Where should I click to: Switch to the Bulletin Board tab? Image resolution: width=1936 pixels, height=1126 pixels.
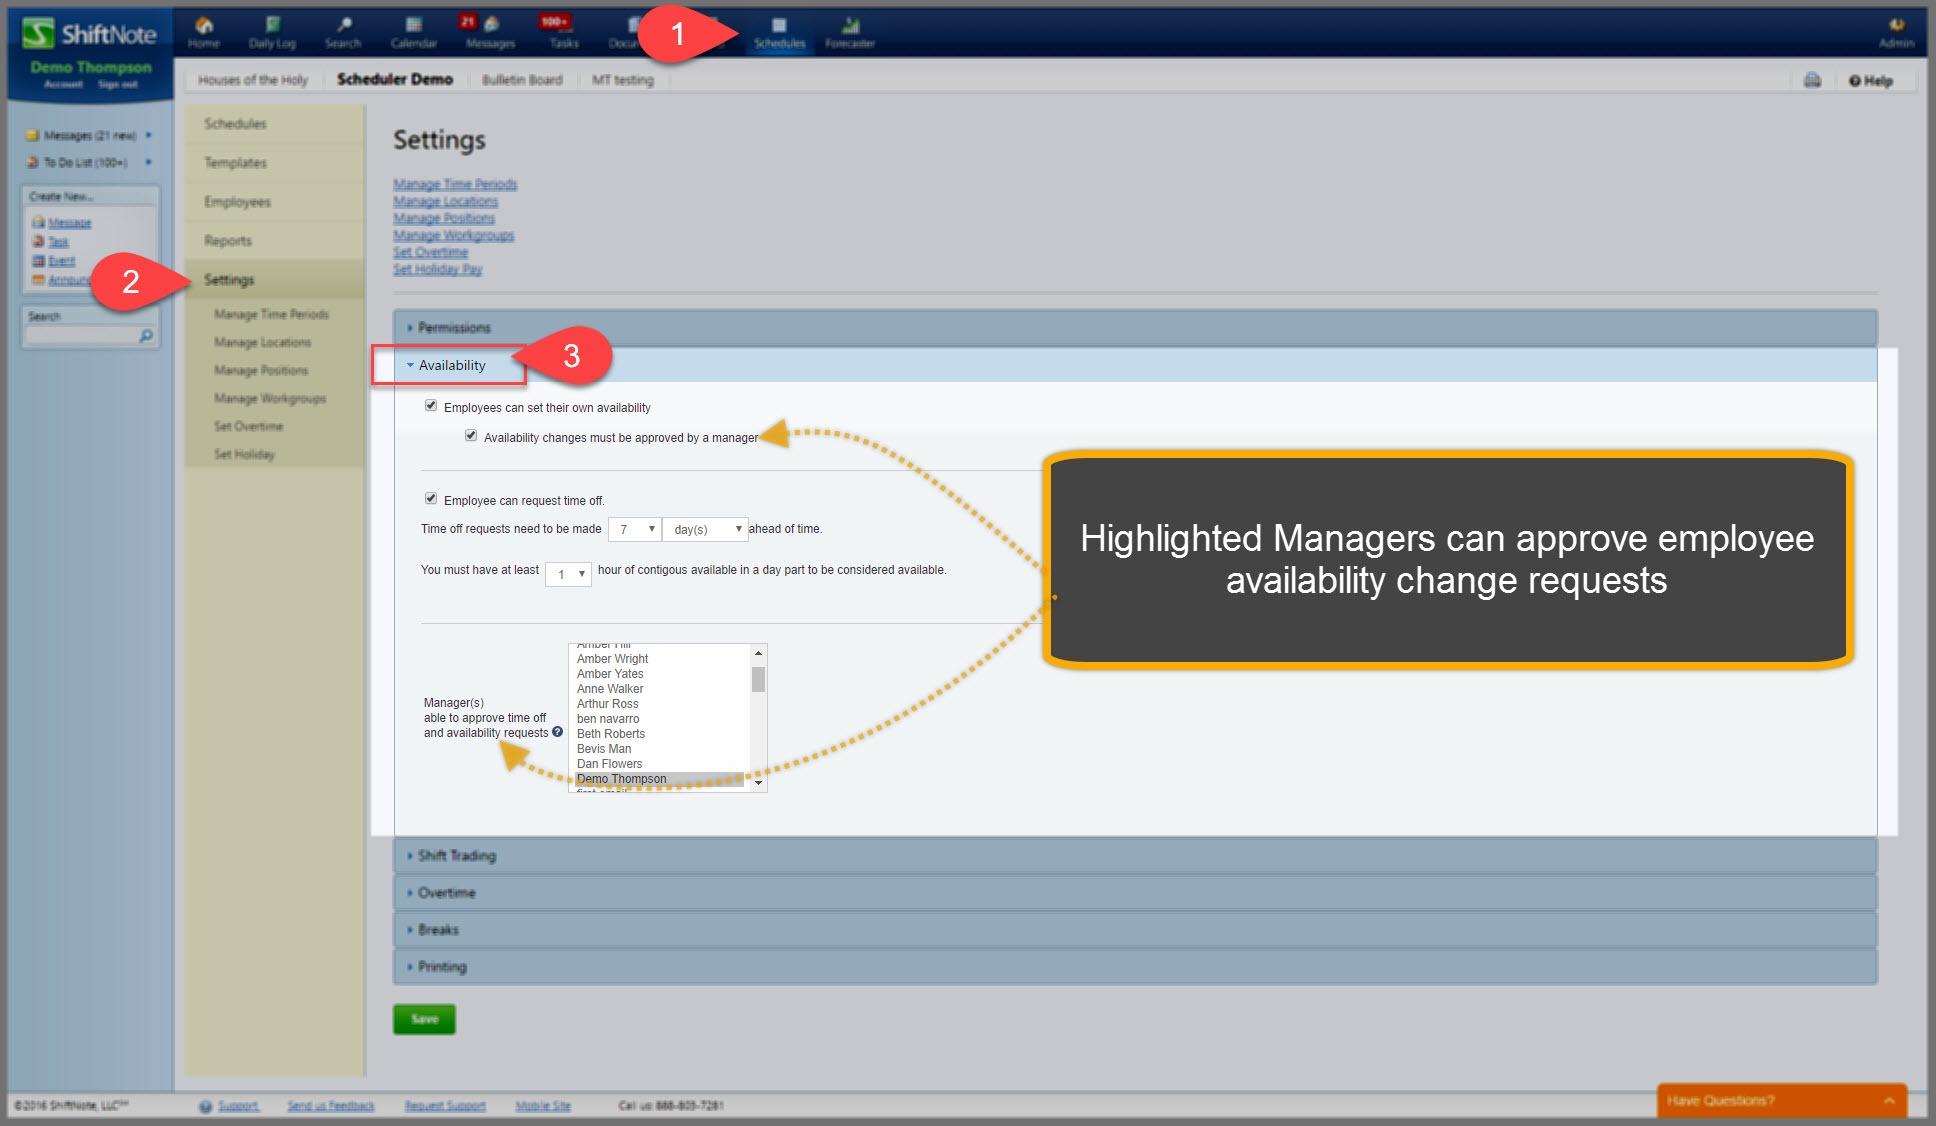[522, 80]
